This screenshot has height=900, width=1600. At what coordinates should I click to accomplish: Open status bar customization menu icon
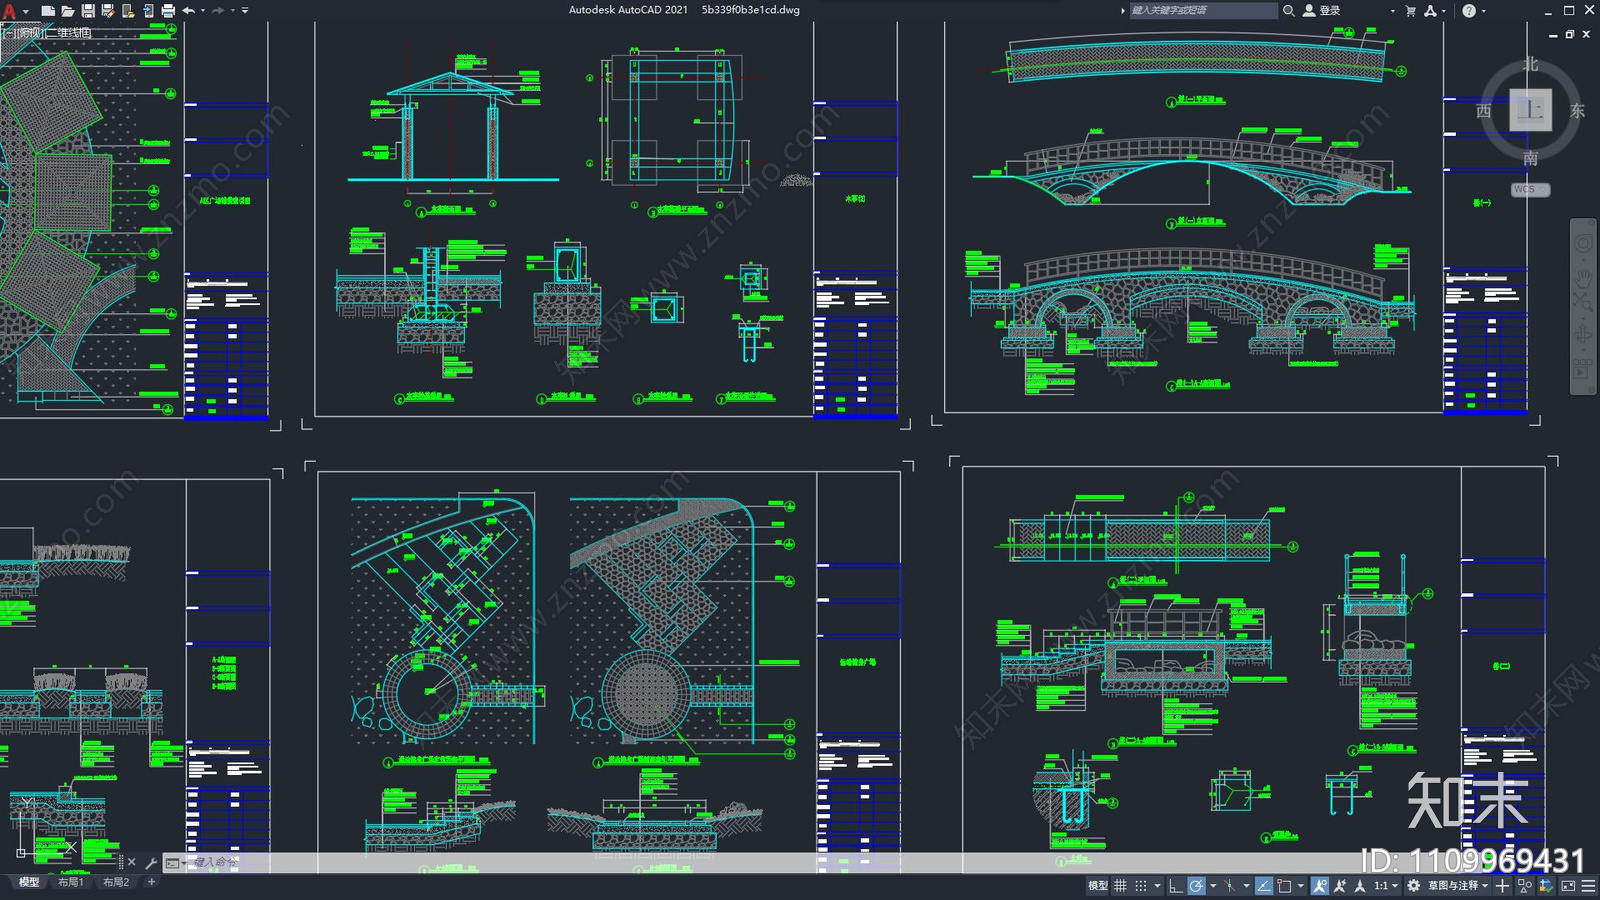point(1588,885)
